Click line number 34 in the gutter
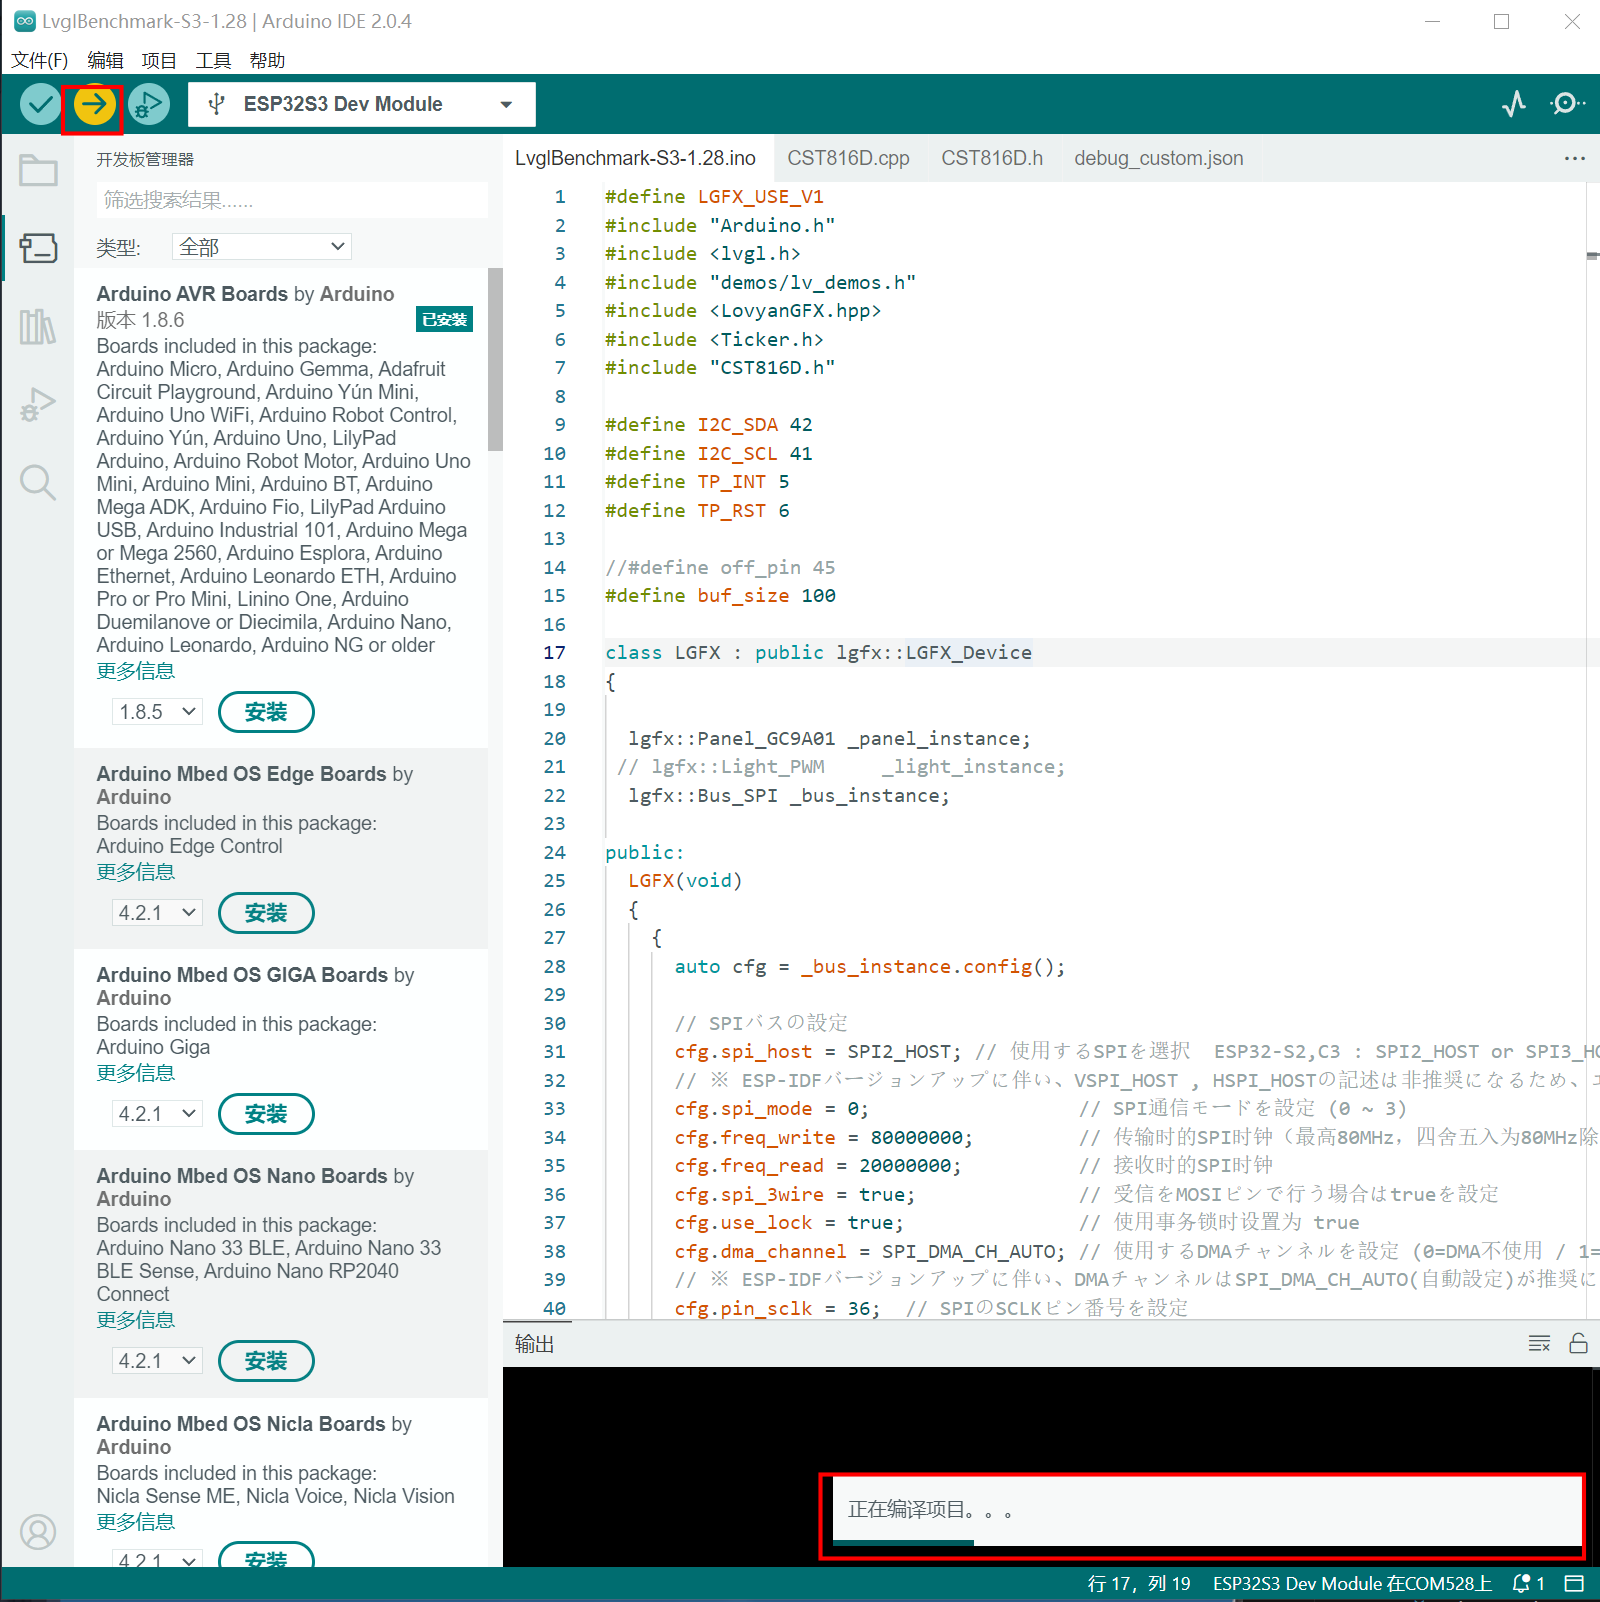This screenshot has width=1600, height=1602. 554,1137
